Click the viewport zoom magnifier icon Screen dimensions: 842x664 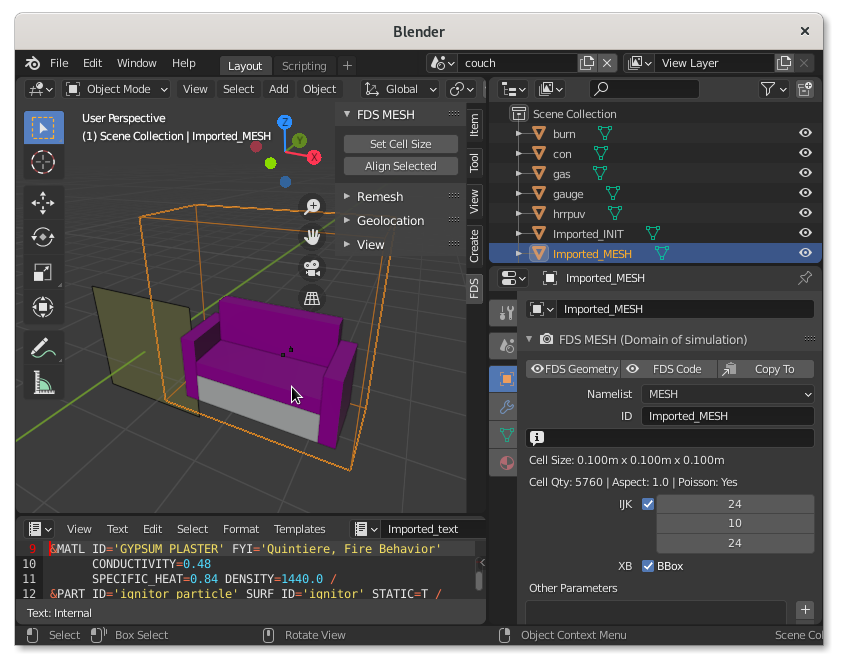(312, 207)
